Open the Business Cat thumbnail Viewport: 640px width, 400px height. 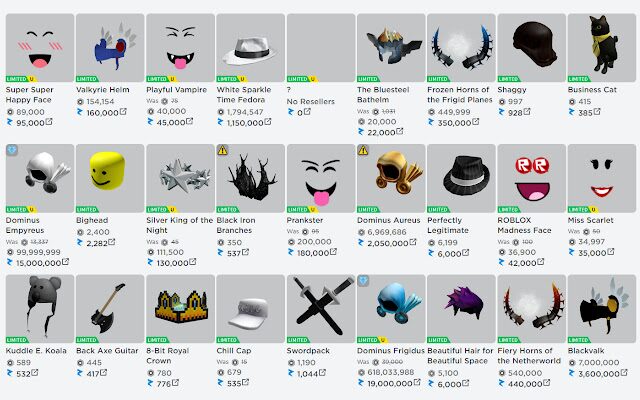click(x=602, y=48)
